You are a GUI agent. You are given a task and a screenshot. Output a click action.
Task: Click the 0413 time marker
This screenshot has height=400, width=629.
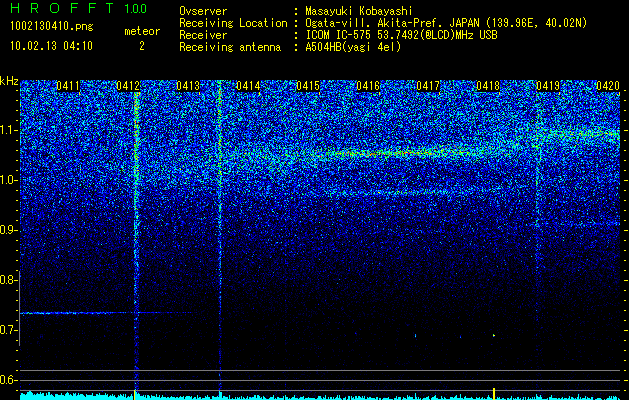point(188,86)
